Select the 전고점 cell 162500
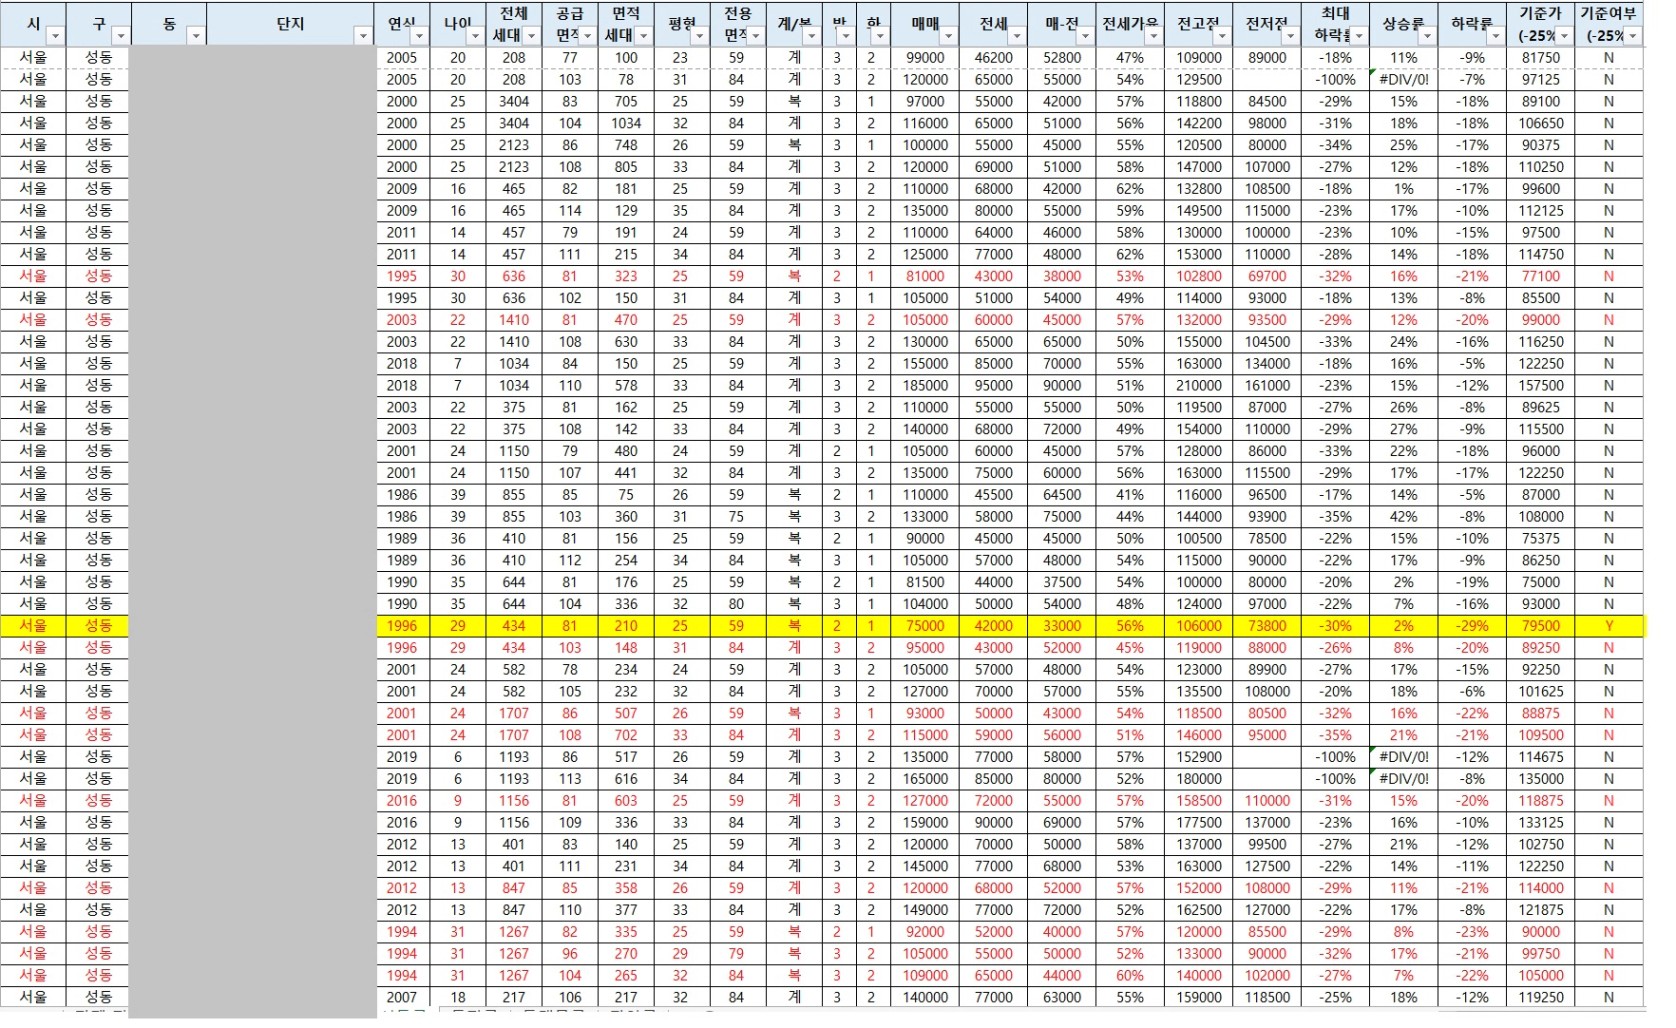 click(x=1199, y=910)
